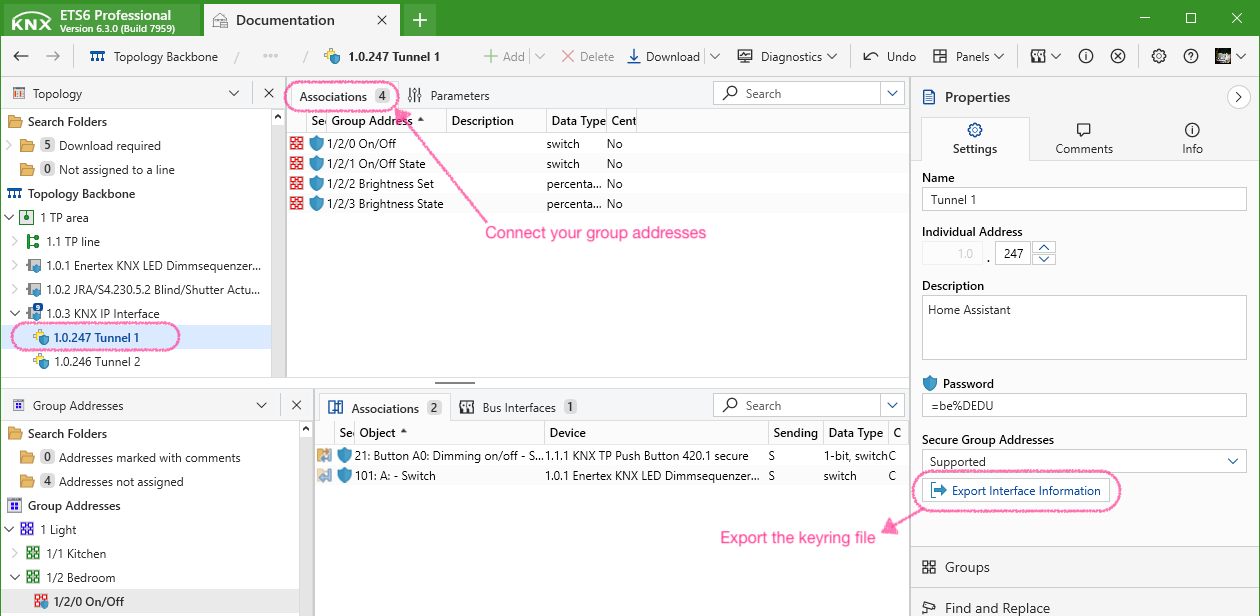Close the Topology panel
Viewport: 1260px width, 616px height.
pos(268,93)
